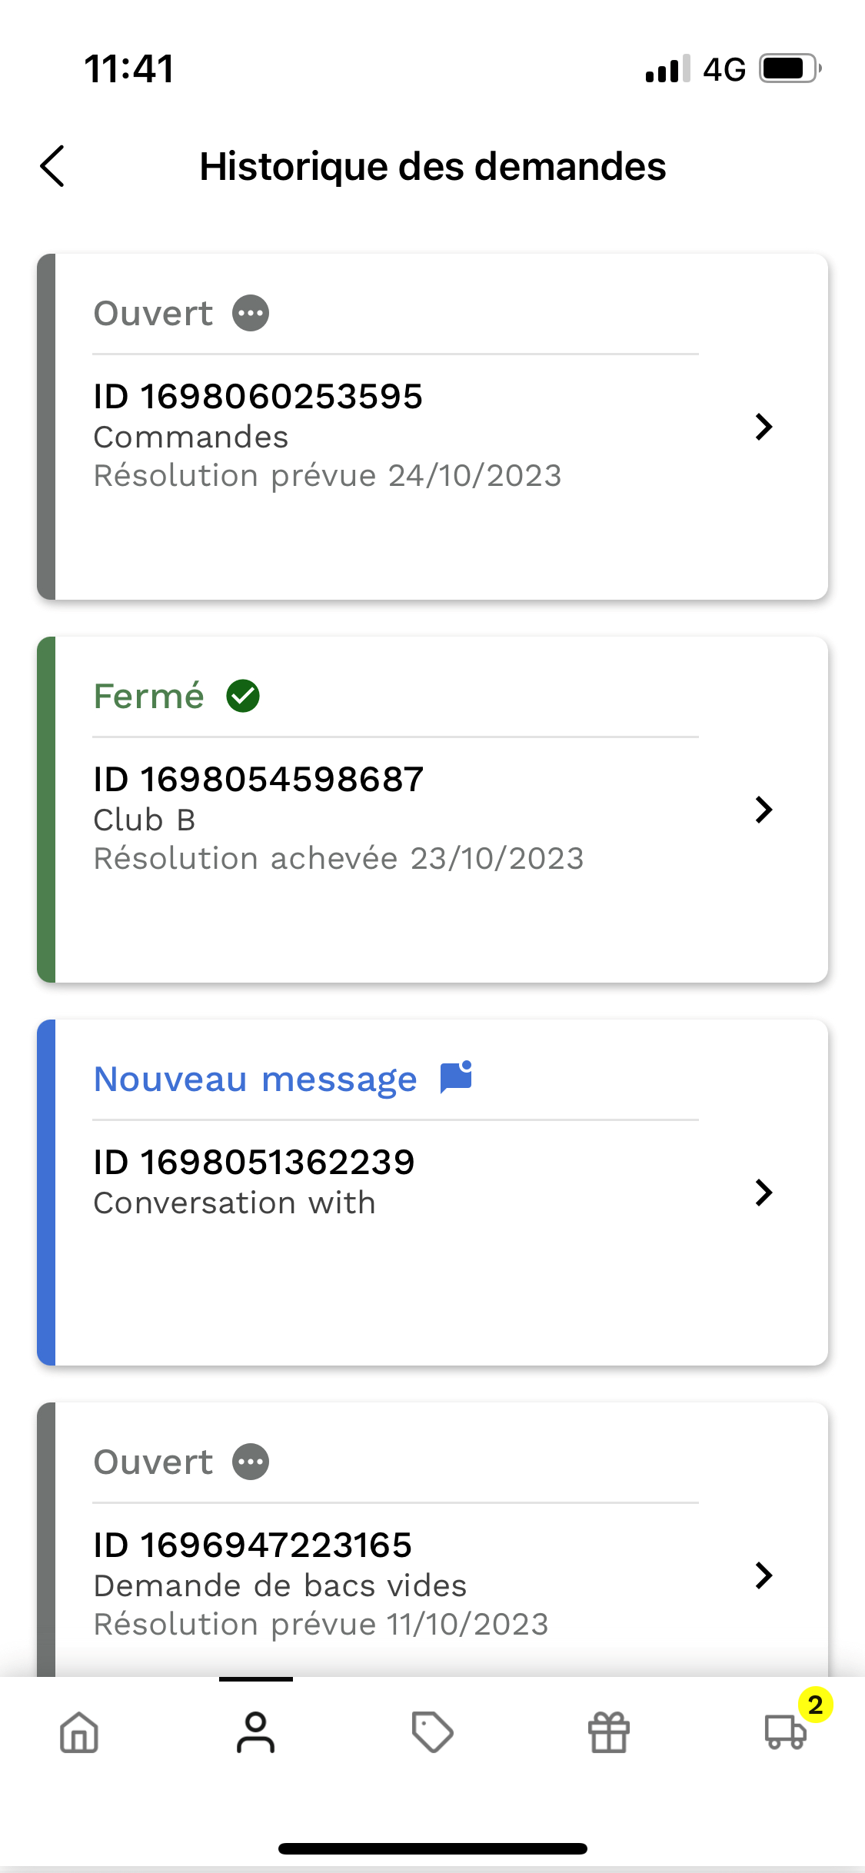Viewport: 865px width, 1873px height.
Task: Open the price tag offers tab
Action: [433, 1732]
